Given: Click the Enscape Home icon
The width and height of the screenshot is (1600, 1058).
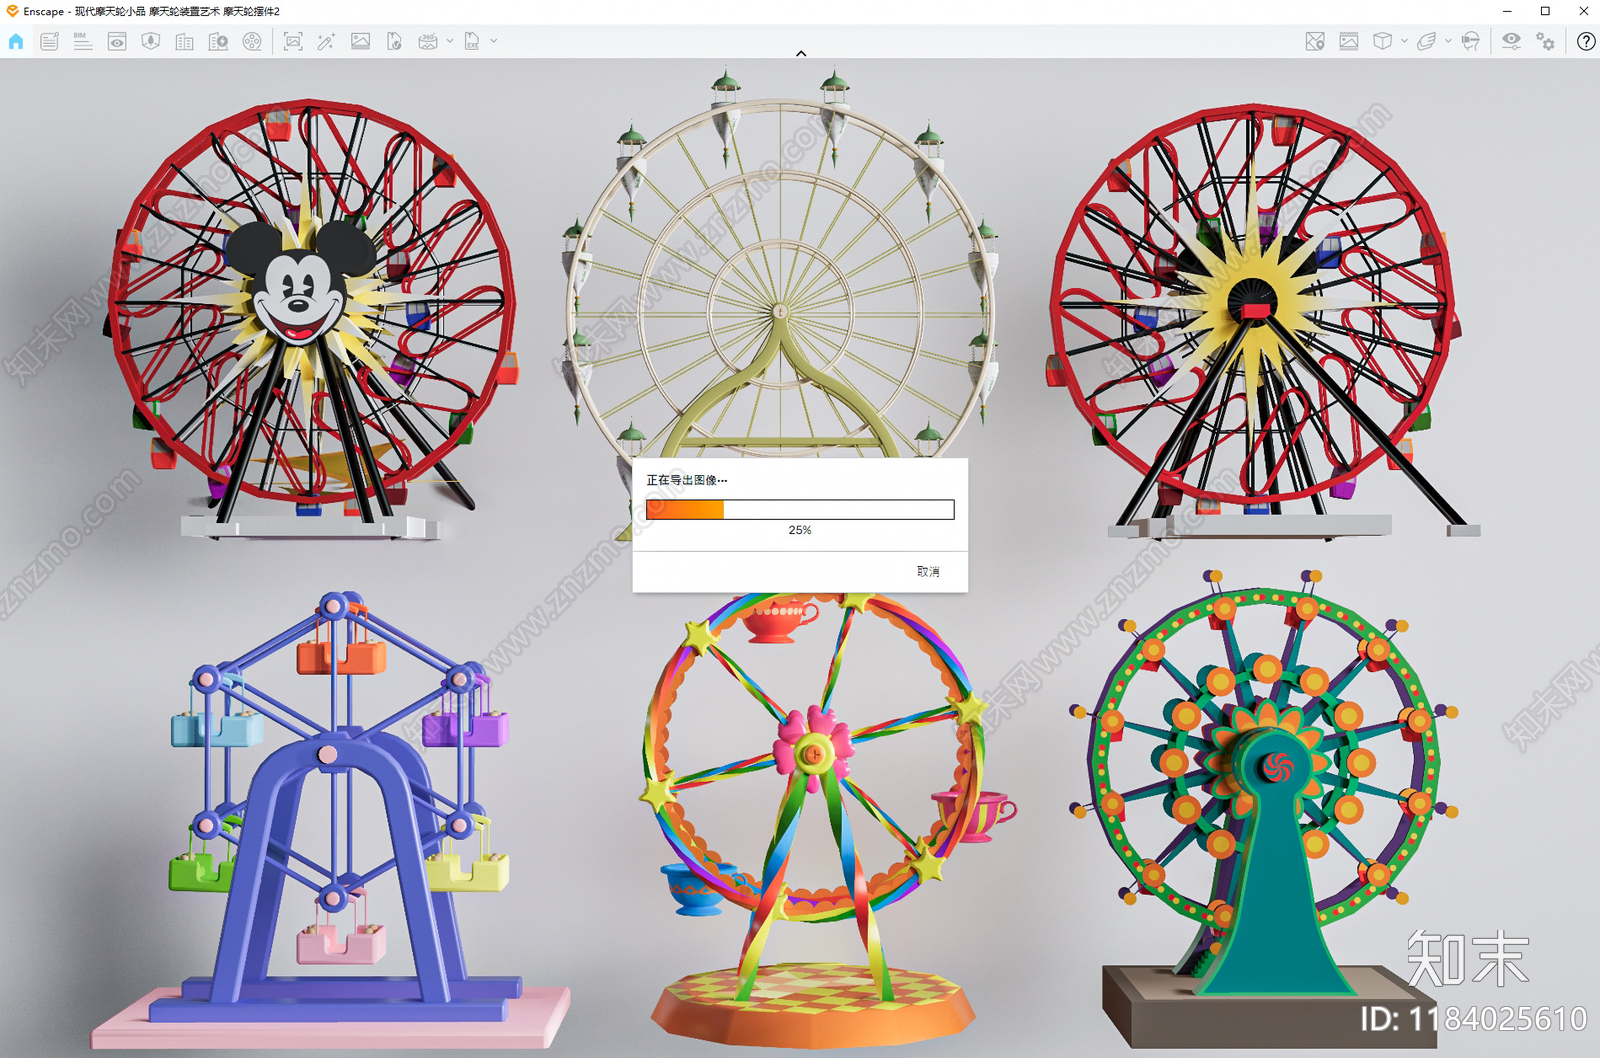Looking at the screenshot, I should (x=16, y=41).
